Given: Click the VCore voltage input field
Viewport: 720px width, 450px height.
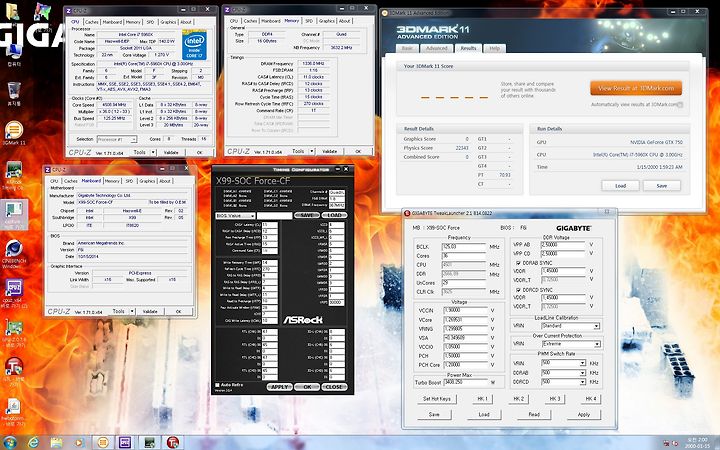Looking at the screenshot, I should tap(465, 319).
